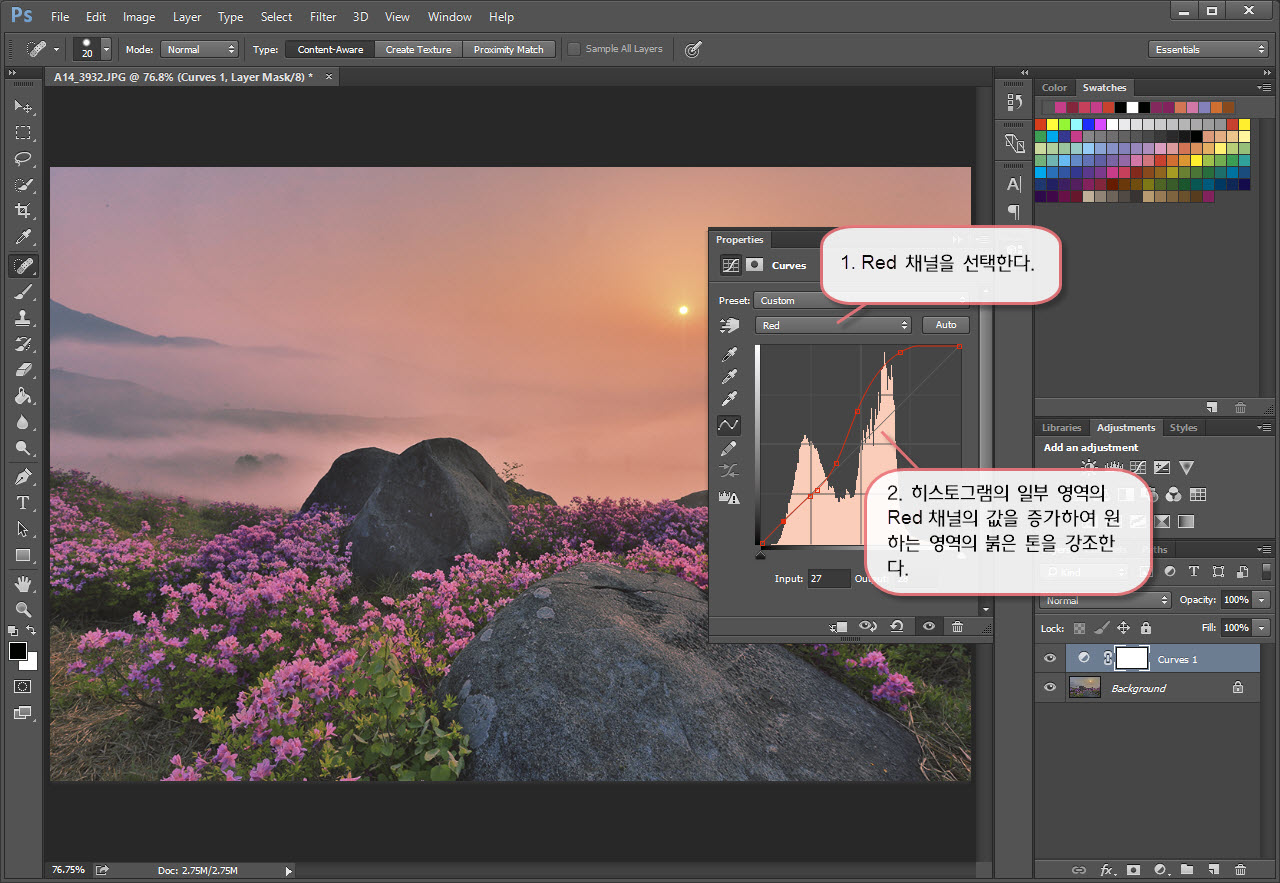Image resolution: width=1280 pixels, height=883 pixels.
Task: Toggle Quick Mask mode
Action: click(x=23, y=687)
